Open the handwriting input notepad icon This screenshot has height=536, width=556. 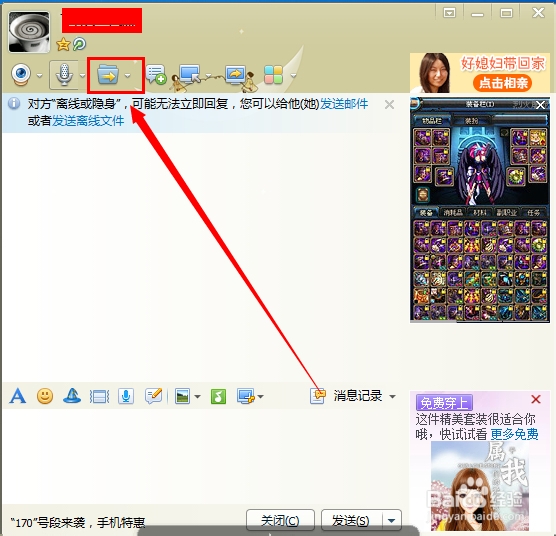click(x=154, y=396)
